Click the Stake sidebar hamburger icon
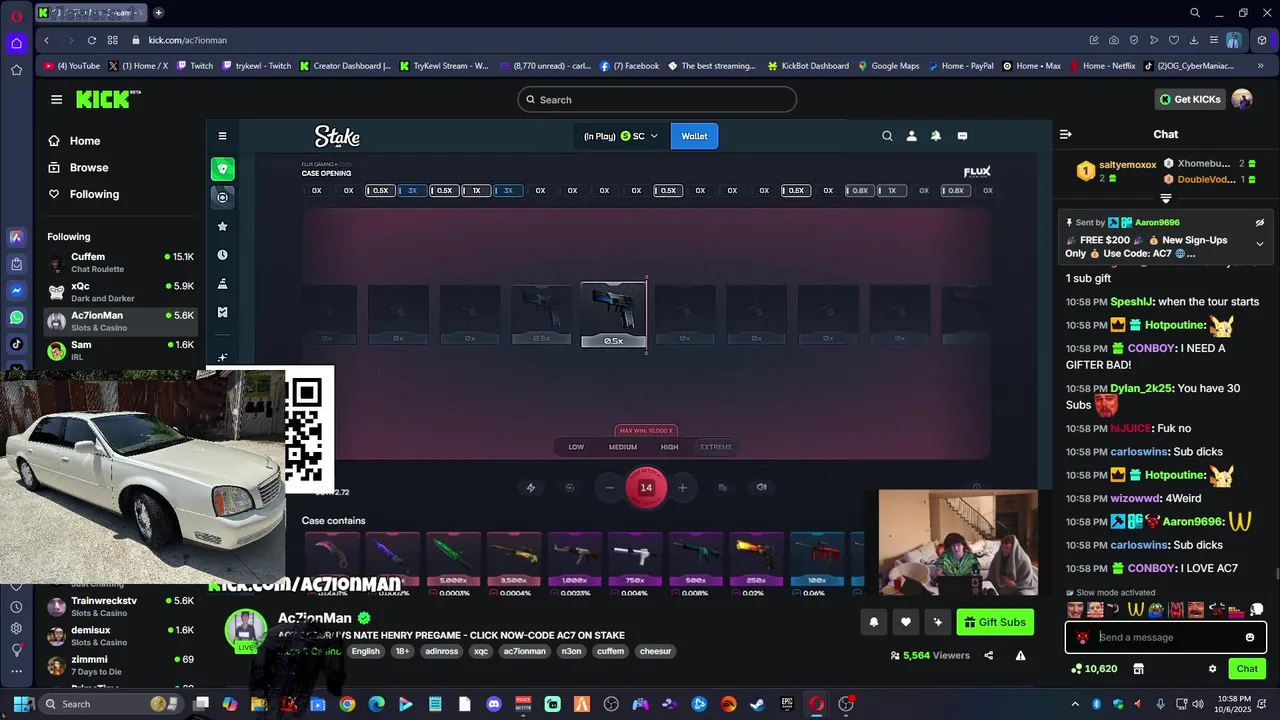This screenshot has width=1280, height=720. [222, 136]
